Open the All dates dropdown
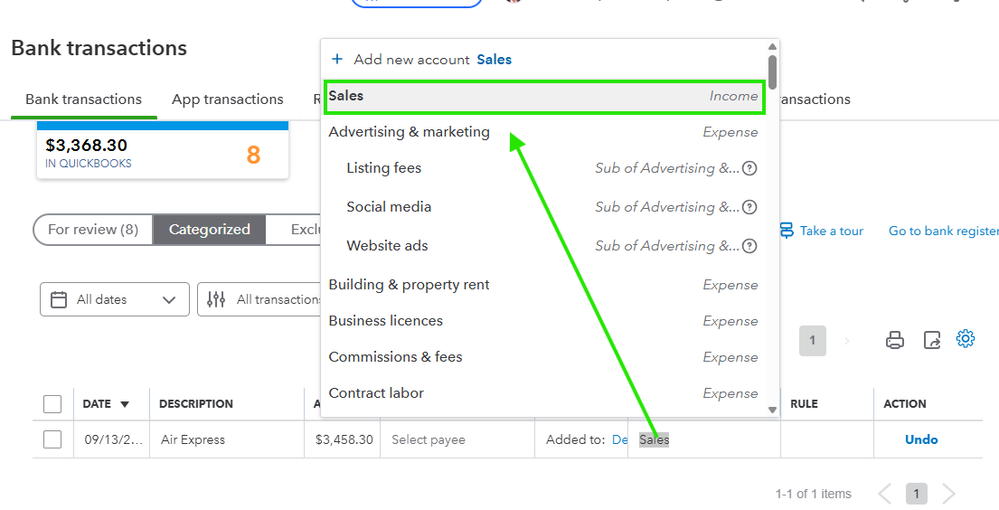999x510 pixels. 115,299
